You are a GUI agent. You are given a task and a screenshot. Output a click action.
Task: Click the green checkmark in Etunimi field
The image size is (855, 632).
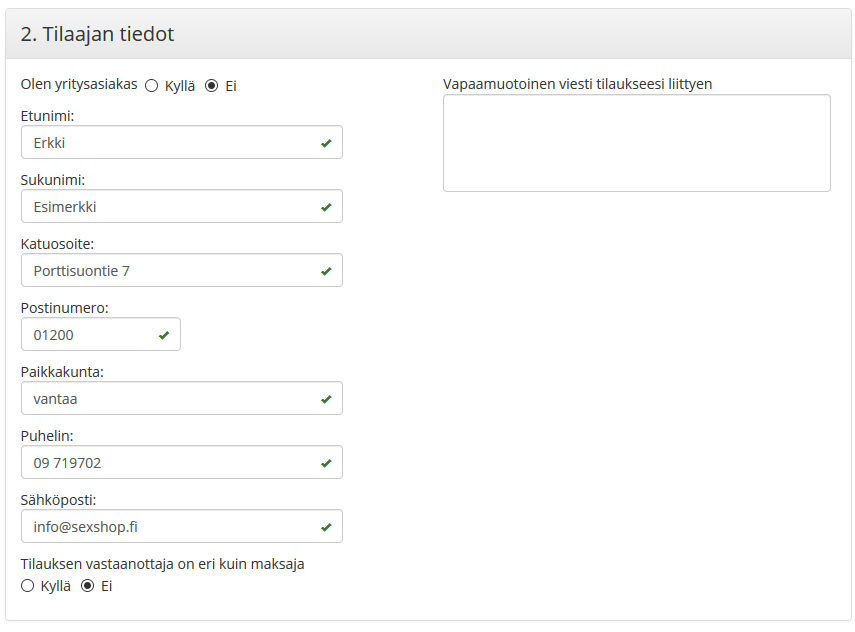tap(326, 143)
